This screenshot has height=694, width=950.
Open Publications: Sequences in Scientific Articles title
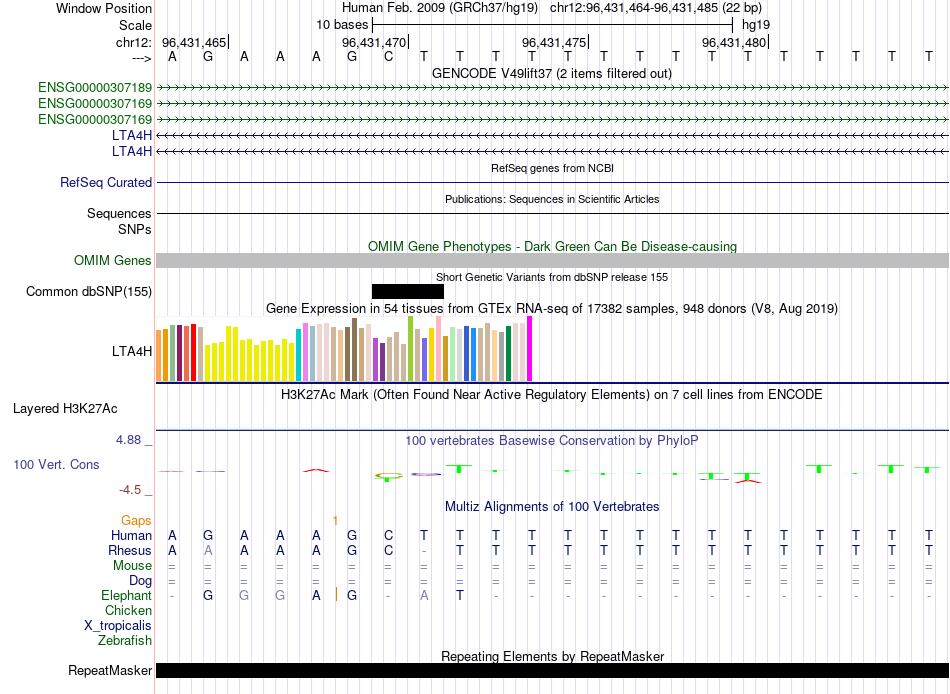[552, 199]
